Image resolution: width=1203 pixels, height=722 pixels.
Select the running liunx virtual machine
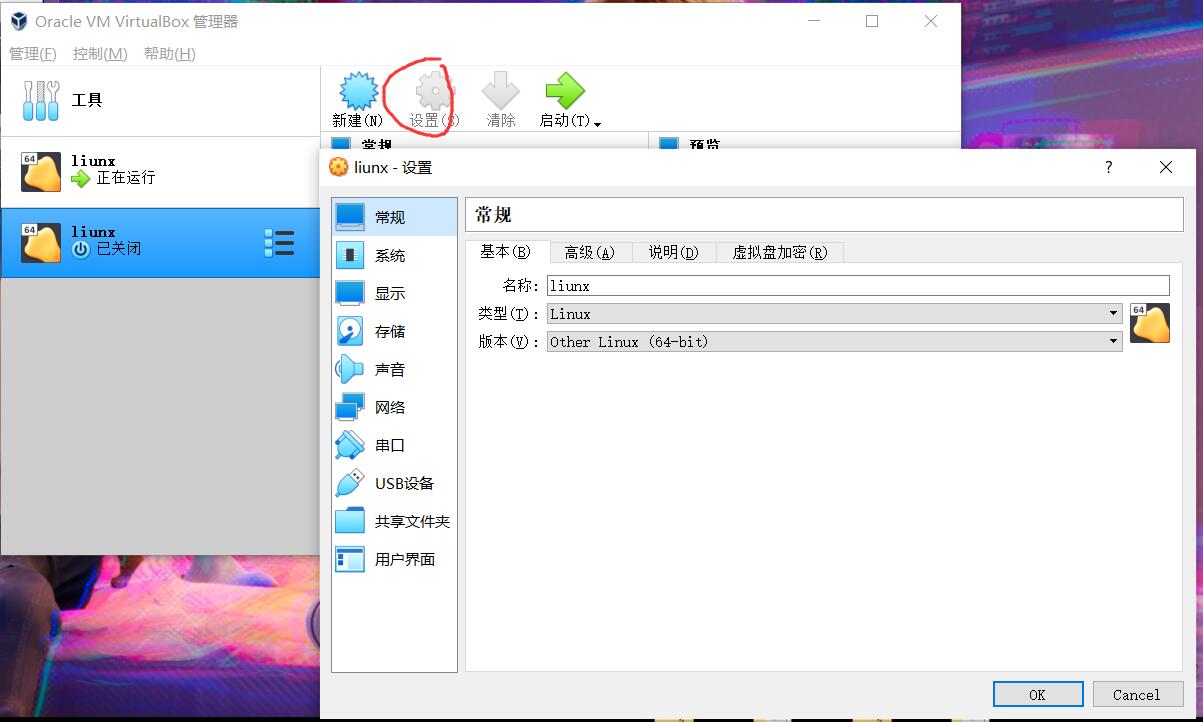point(160,172)
